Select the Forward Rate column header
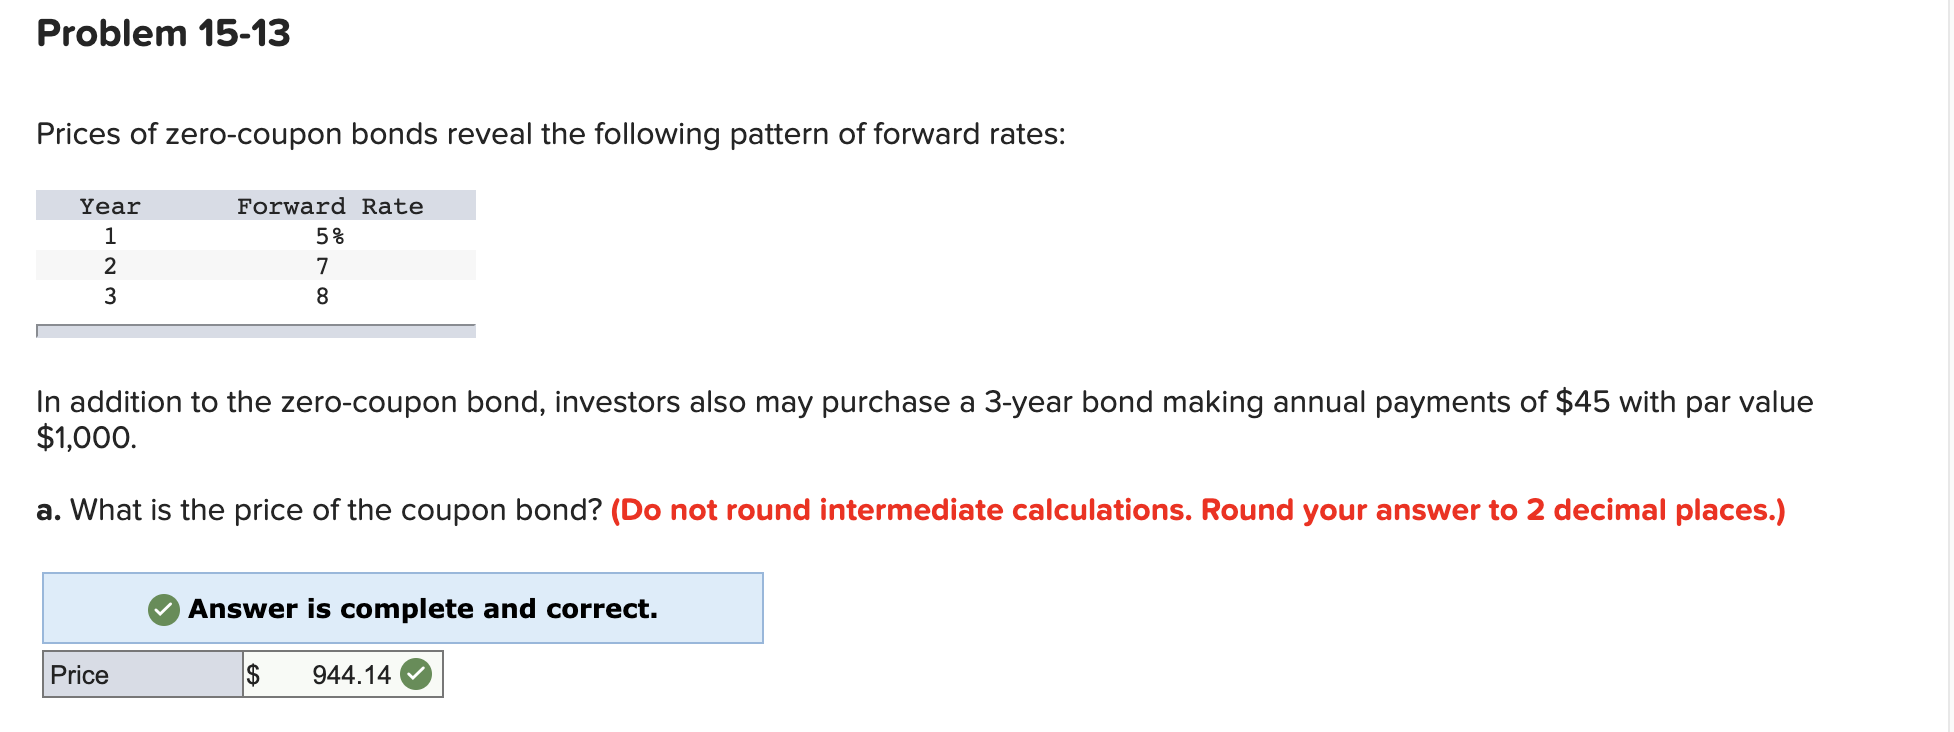The height and width of the screenshot is (732, 1954). [x=330, y=206]
